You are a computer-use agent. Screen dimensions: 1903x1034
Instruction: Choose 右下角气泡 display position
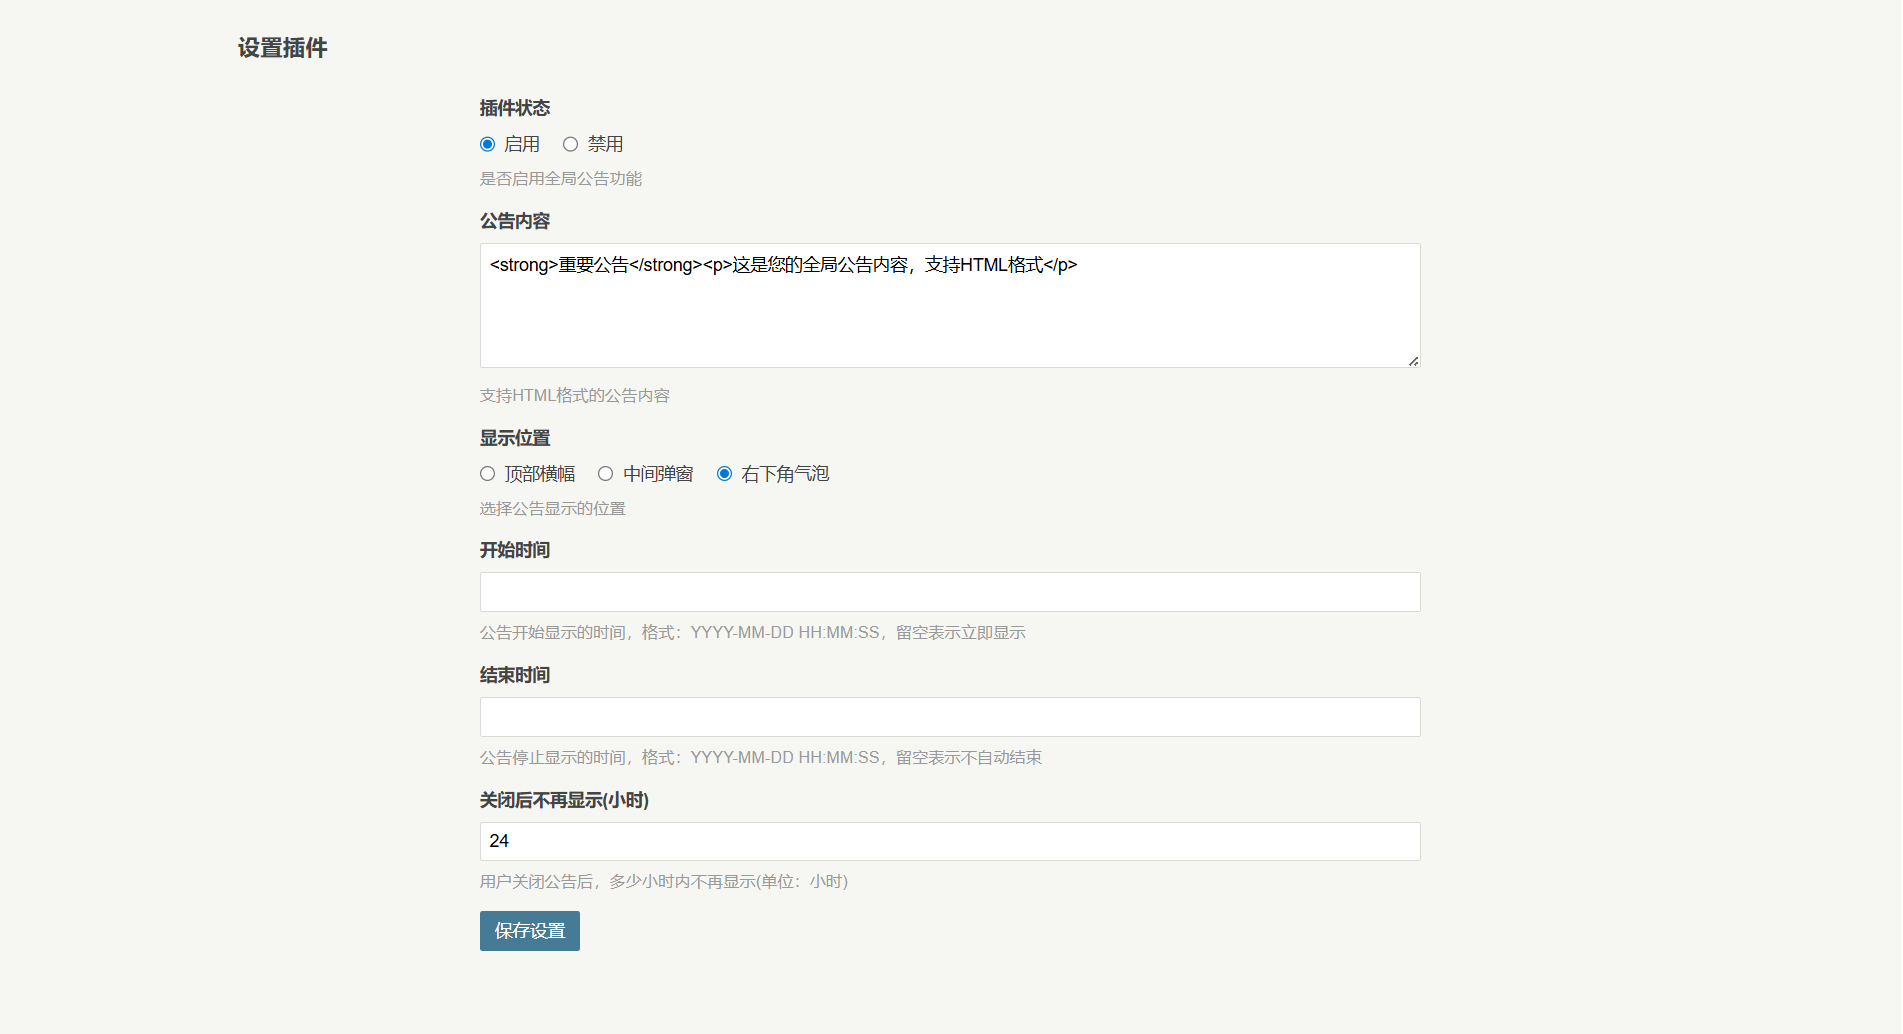[724, 474]
